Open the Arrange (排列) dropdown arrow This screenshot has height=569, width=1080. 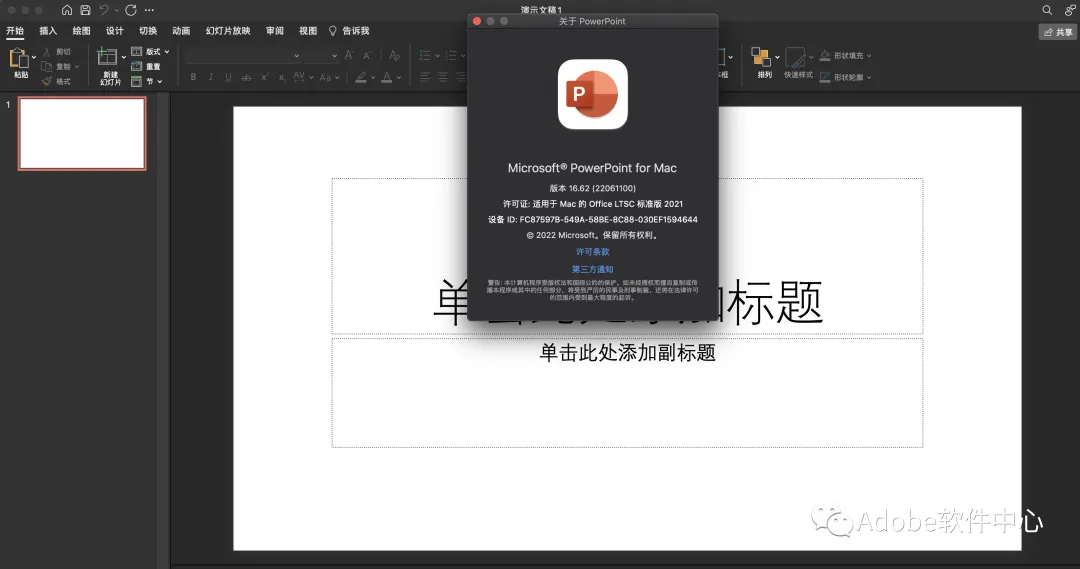coord(777,58)
